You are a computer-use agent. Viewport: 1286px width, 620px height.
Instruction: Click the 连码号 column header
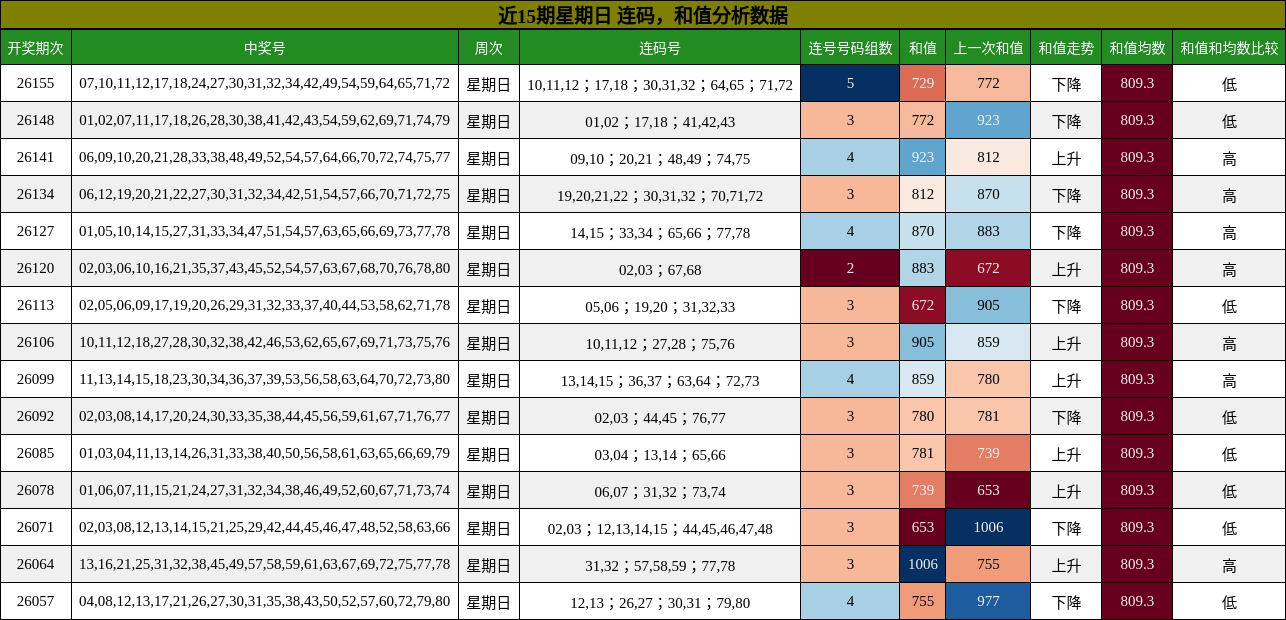pos(660,47)
